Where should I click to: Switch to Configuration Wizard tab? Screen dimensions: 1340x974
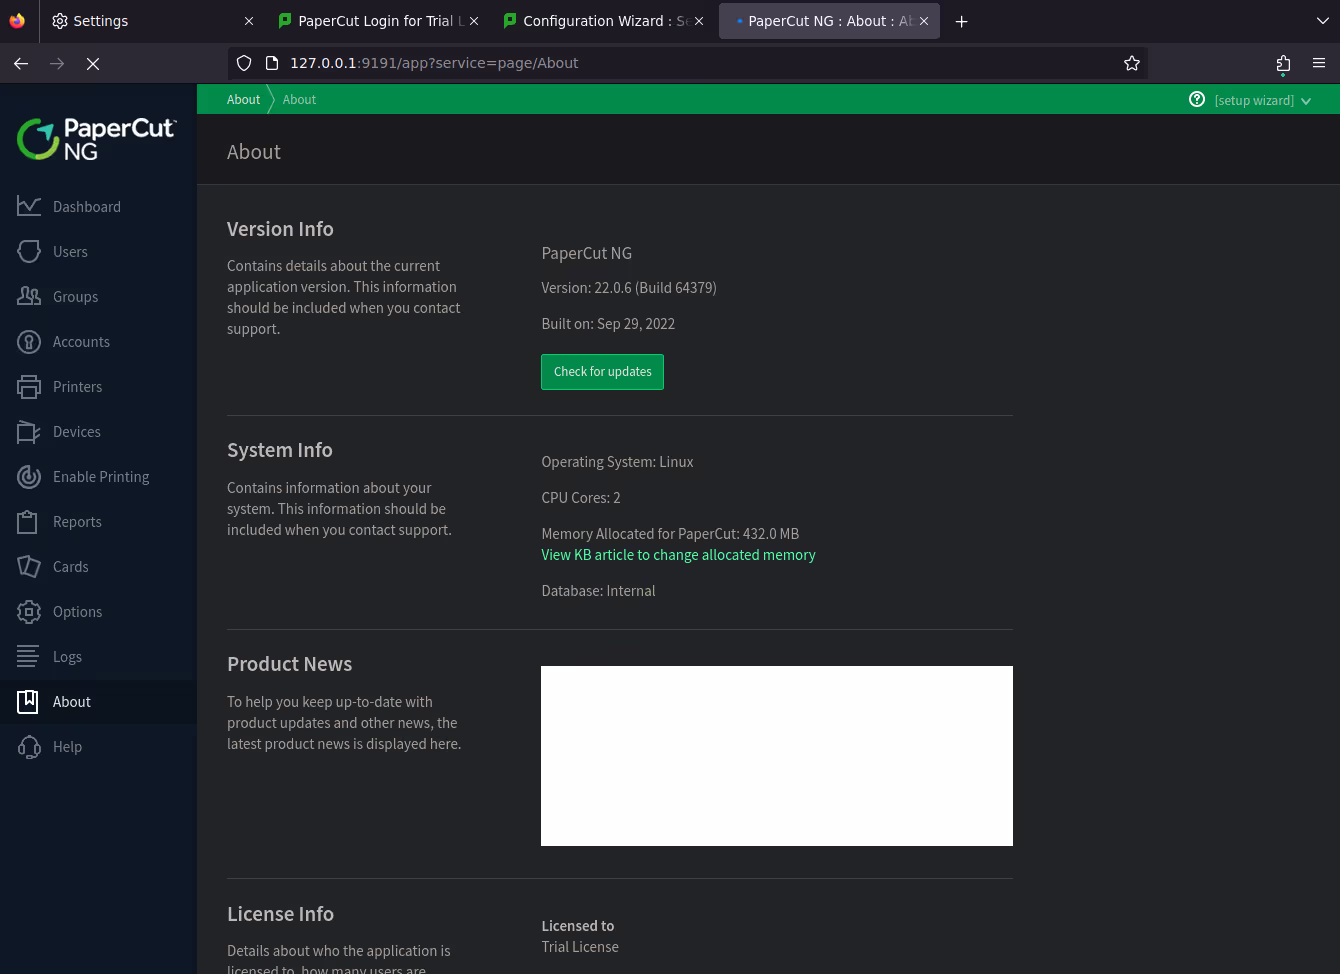pos(602,21)
